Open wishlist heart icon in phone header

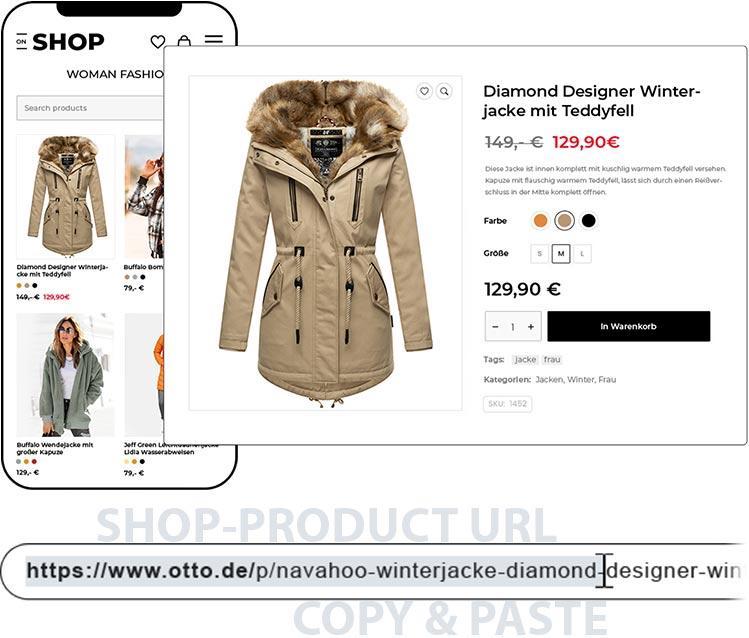(158, 42)
